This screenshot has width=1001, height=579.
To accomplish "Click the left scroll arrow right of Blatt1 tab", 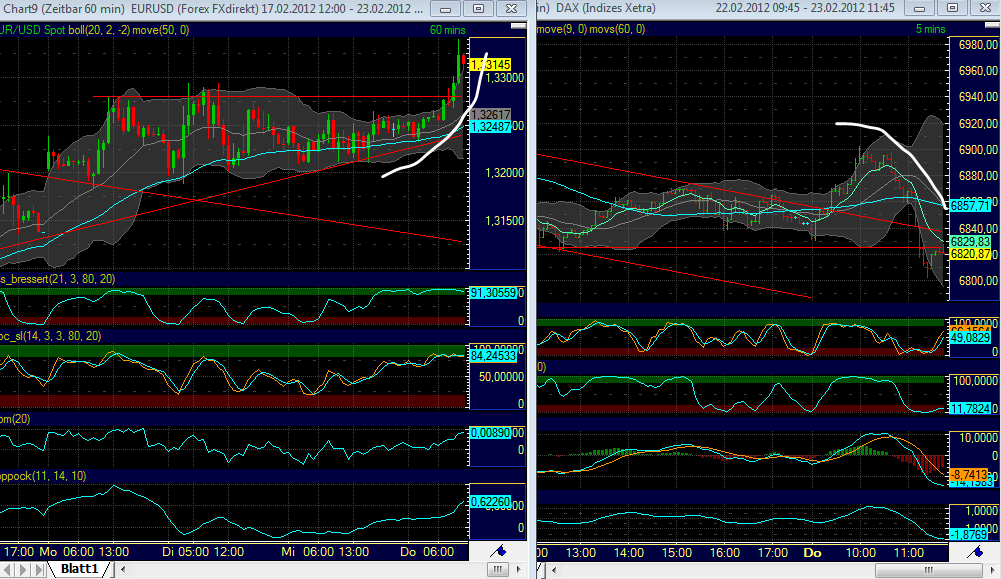I will point(121,568).
